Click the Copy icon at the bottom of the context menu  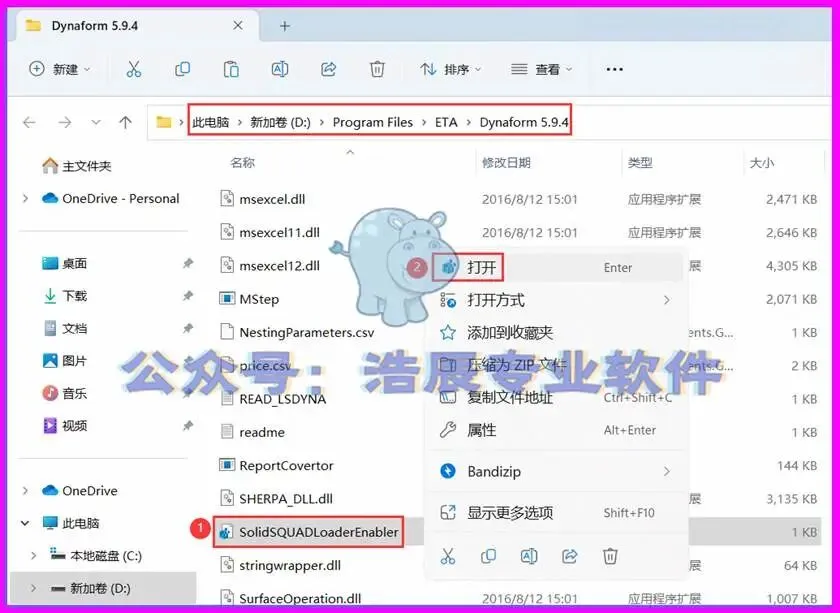coord(488,556)
